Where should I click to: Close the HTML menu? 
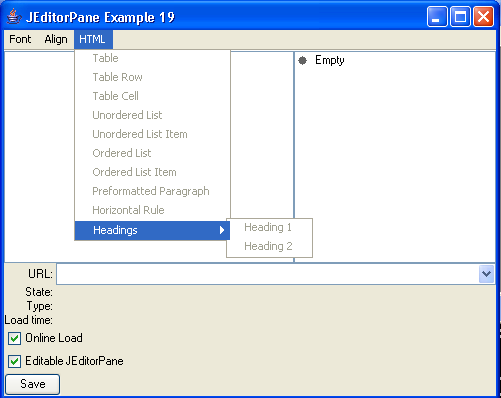pyautogui.click(x=93, y=39)
